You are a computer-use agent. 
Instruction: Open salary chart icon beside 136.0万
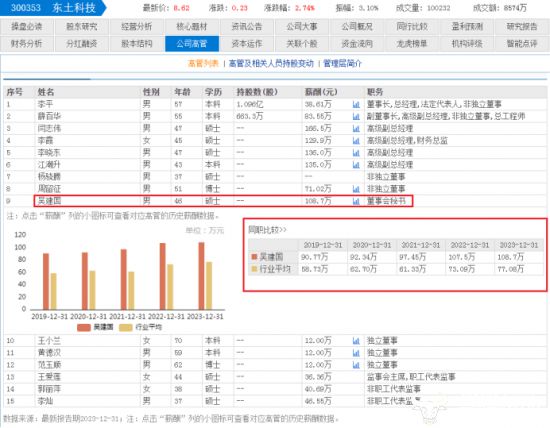(356, 153)
